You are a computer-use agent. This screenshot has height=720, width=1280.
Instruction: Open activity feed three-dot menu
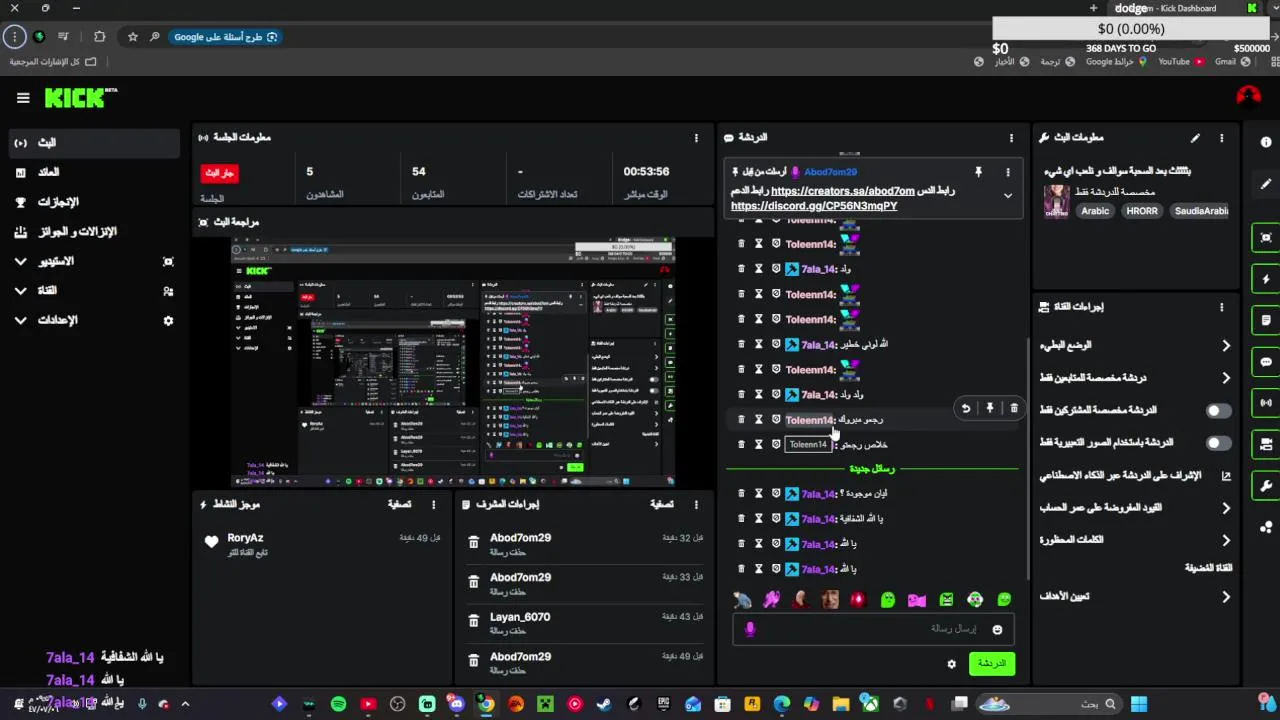pos(433,505)
